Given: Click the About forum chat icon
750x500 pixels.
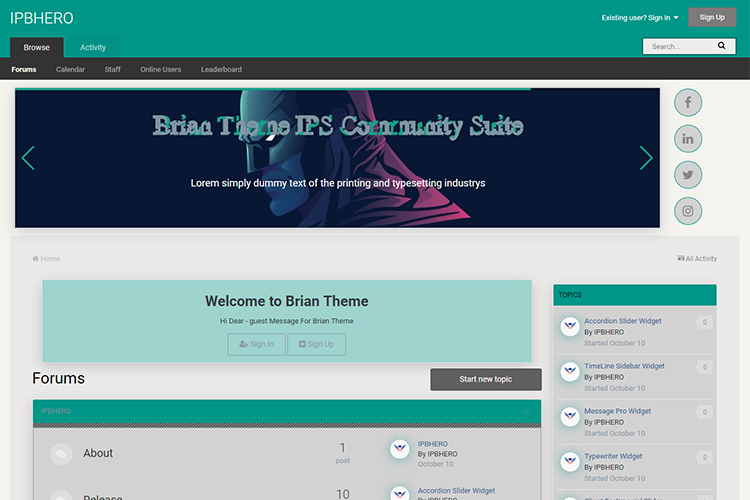Looking at the screenshot, I should pos(61,454).
